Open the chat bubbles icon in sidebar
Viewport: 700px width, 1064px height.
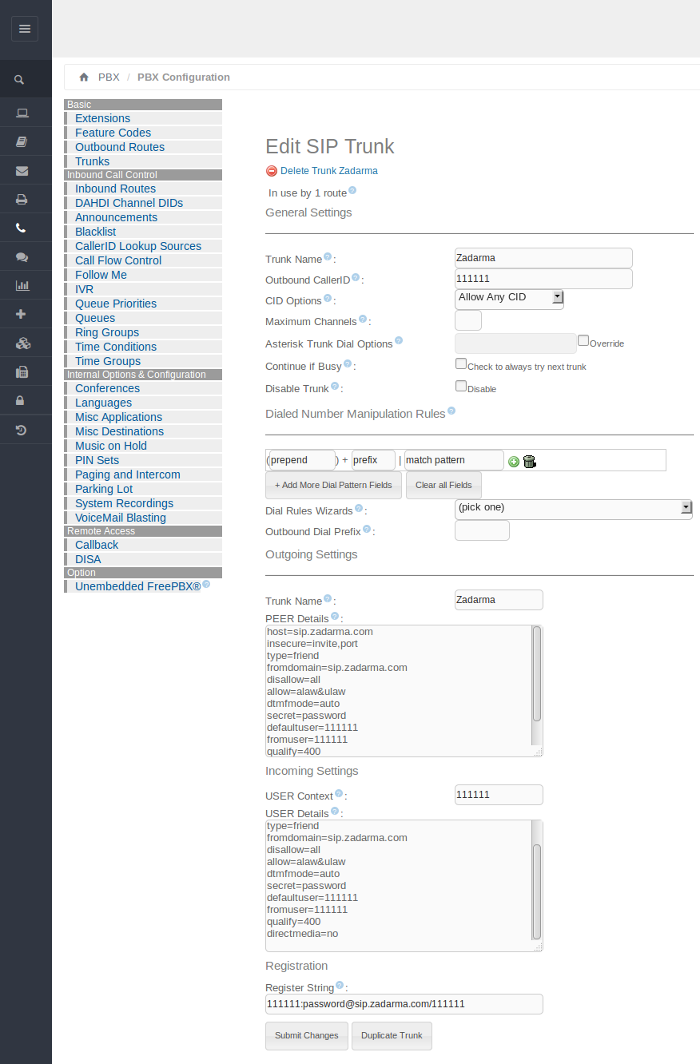[x=22, y=257]
